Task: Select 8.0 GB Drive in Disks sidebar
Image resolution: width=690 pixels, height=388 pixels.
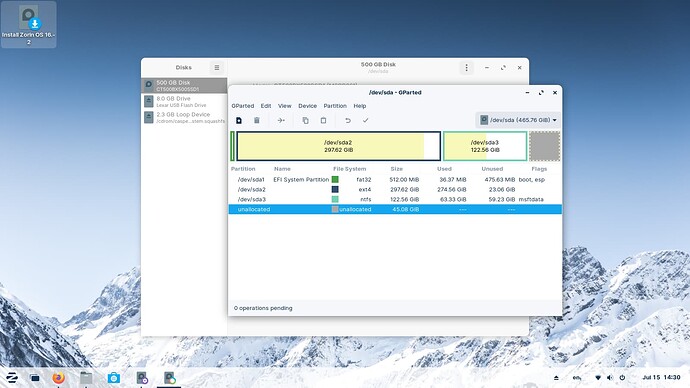Action: click(184, 102)
